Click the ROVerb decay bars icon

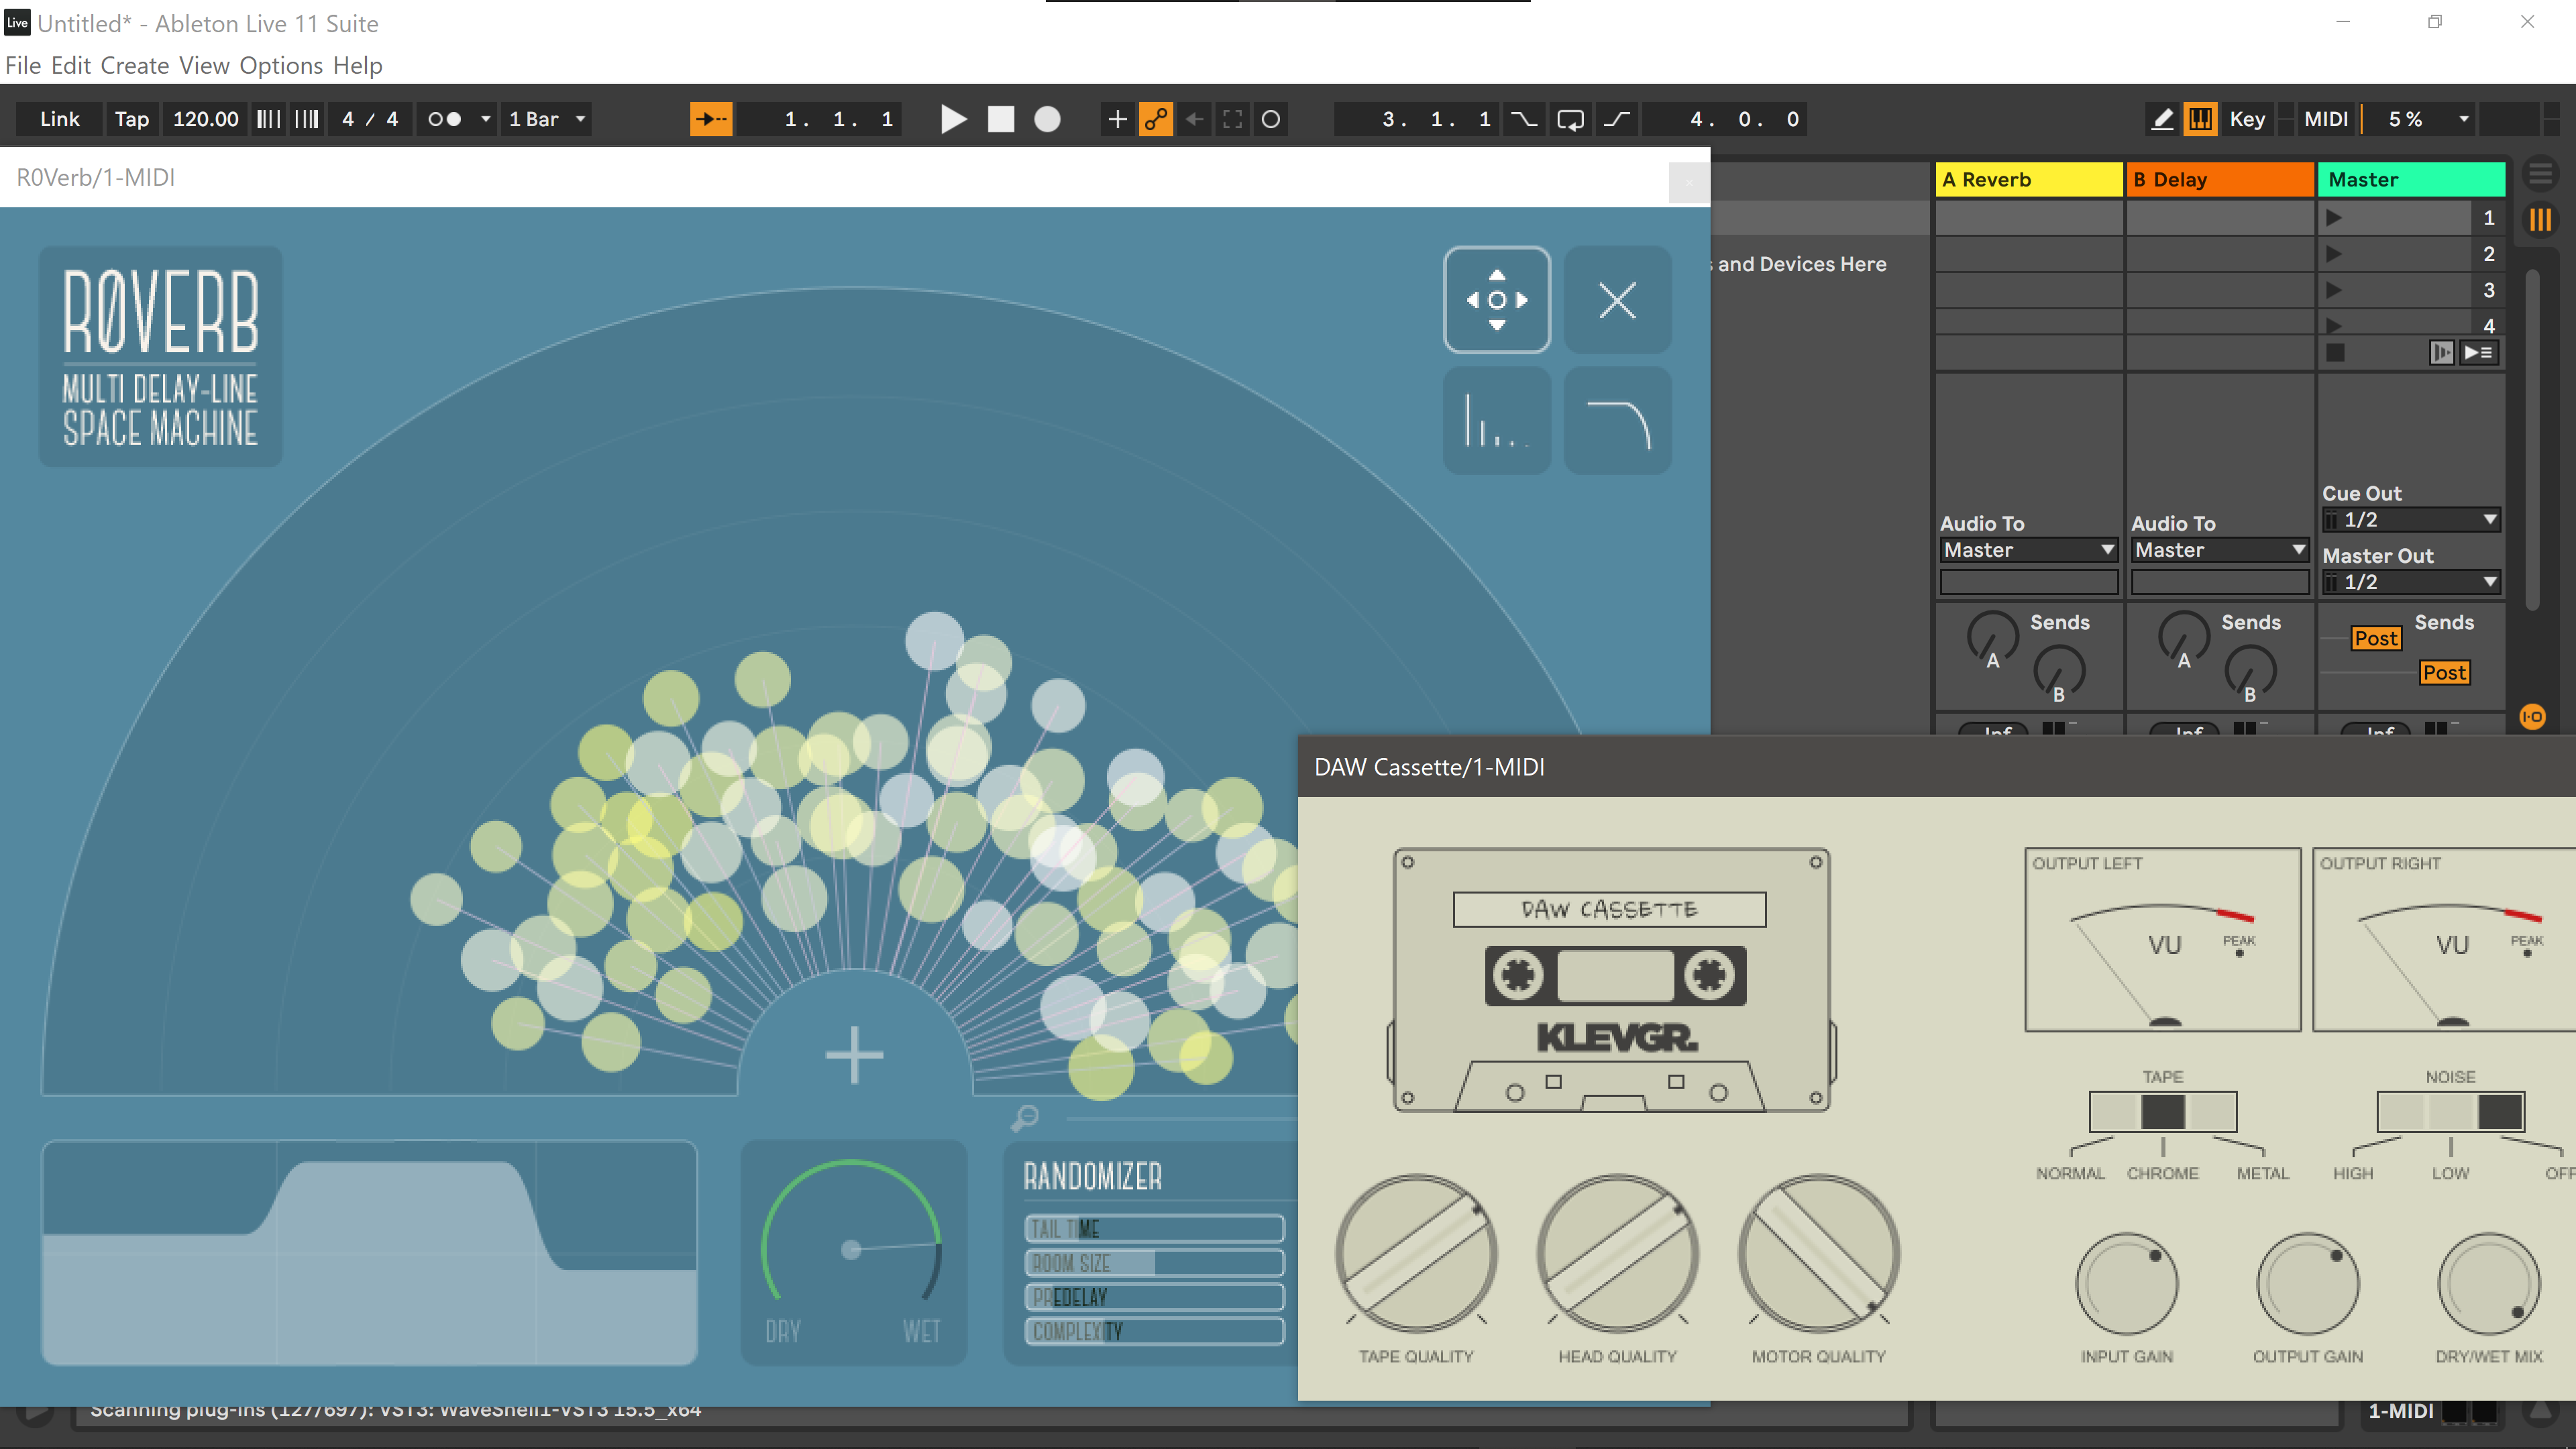pyautogui.click(x=1497, y=420)
